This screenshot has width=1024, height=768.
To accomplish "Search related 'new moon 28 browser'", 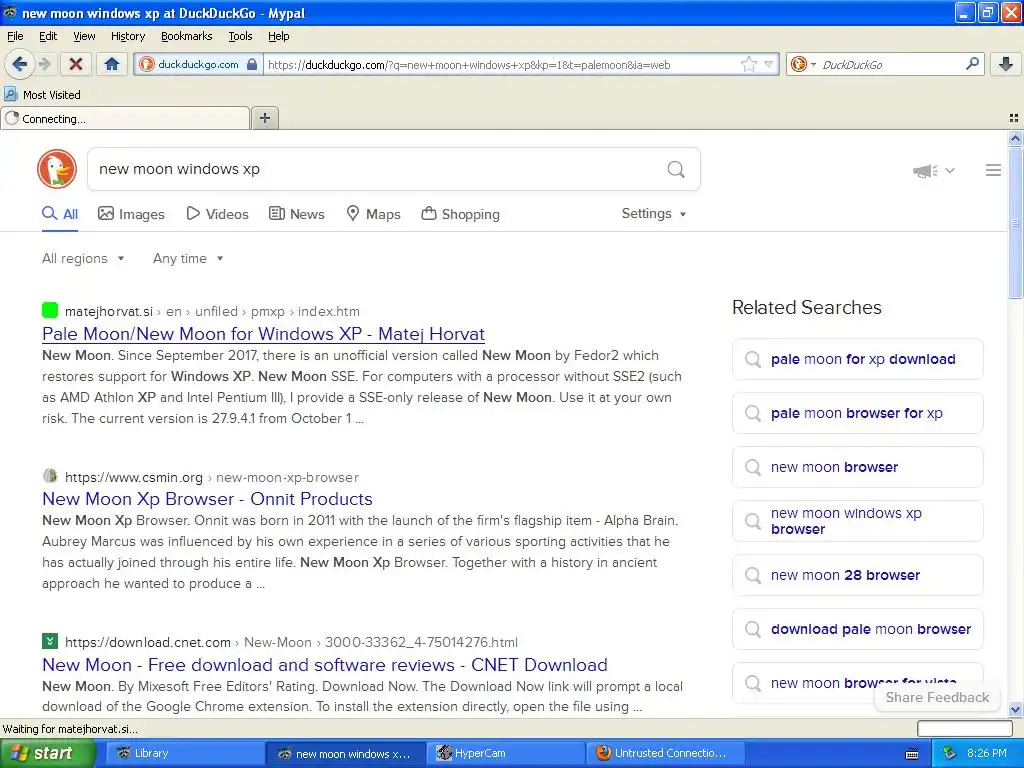I will pyautogui.click(x=857, y=575).
